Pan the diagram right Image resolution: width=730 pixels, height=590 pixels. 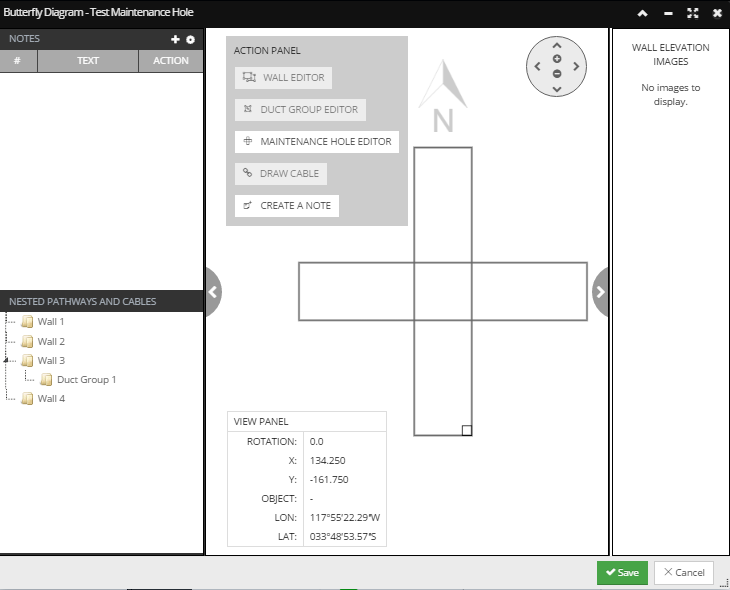coord(576,67)
